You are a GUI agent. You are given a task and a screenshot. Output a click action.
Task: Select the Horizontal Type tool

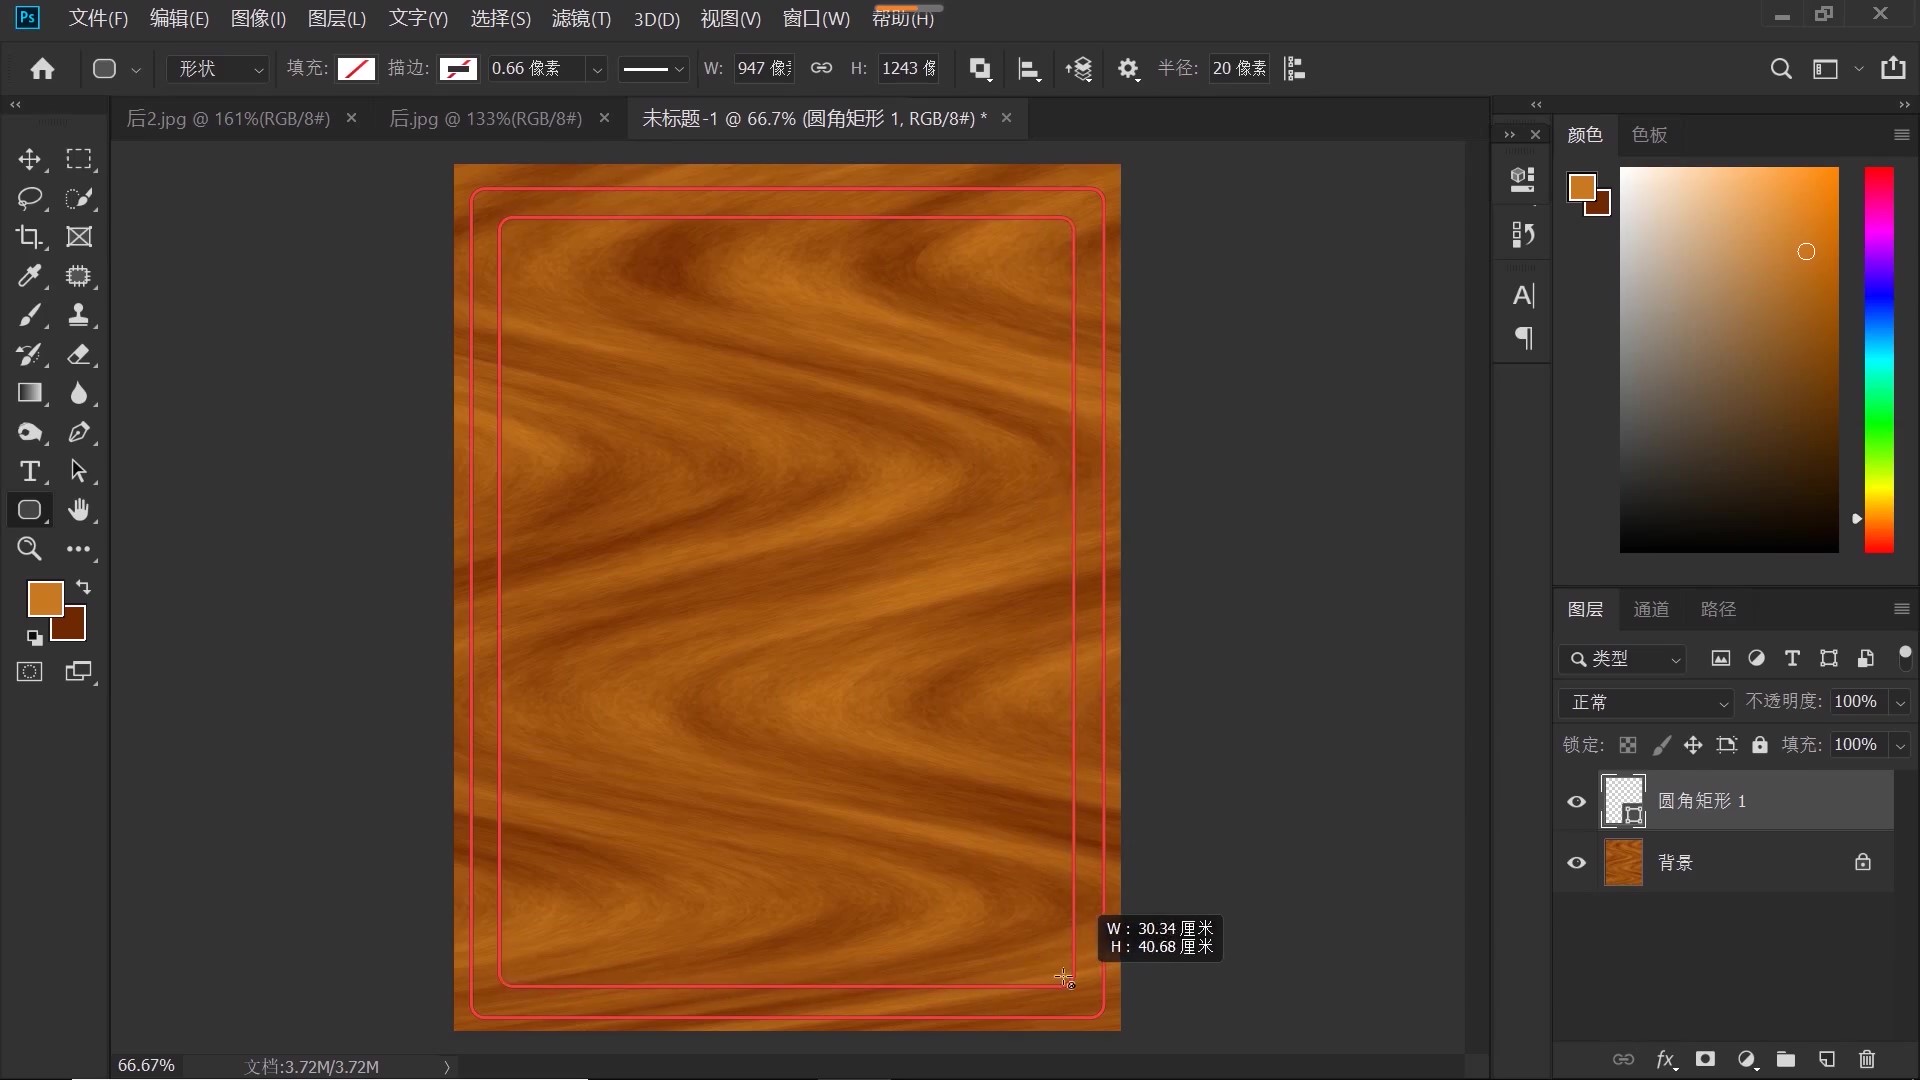point(29,471)
